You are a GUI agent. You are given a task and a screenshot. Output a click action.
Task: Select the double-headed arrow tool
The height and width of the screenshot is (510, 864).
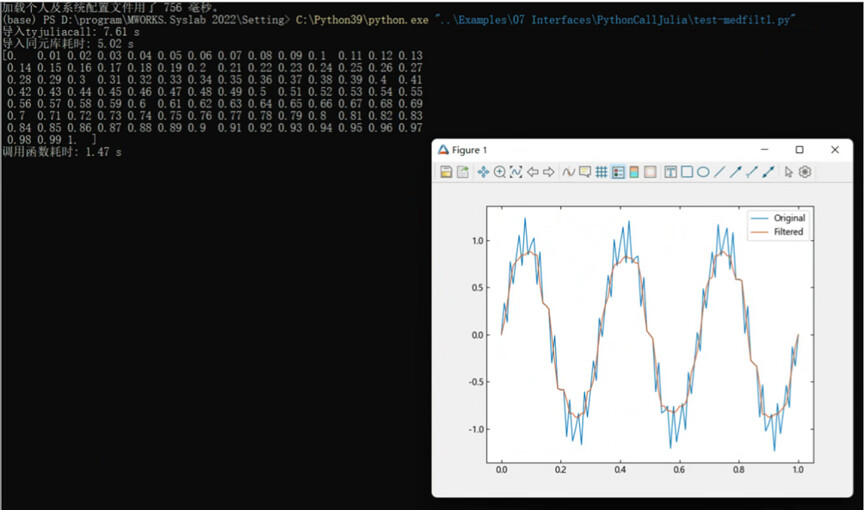point(768,172)
